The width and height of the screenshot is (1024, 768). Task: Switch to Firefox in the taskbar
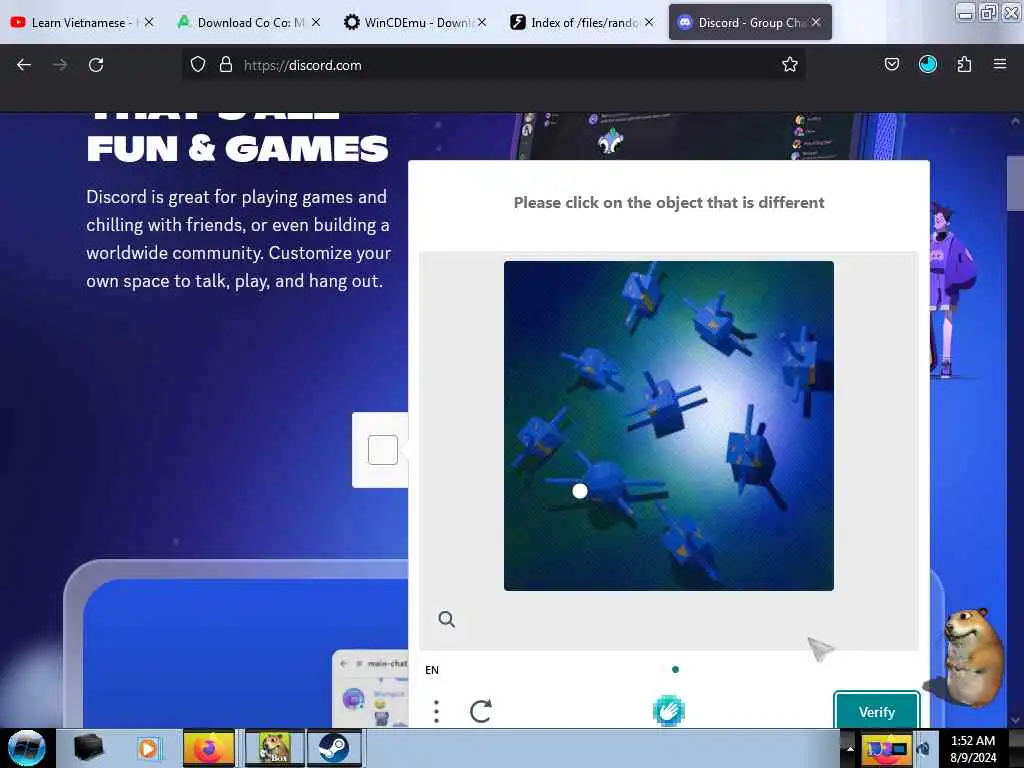208,748
